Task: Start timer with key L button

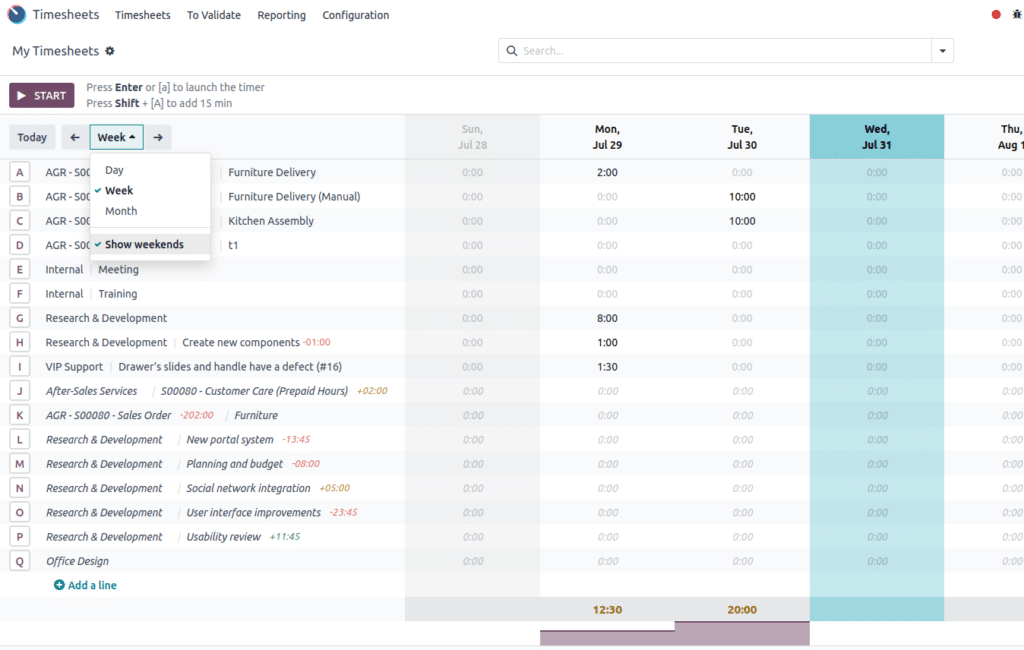Action: [20, 440]
